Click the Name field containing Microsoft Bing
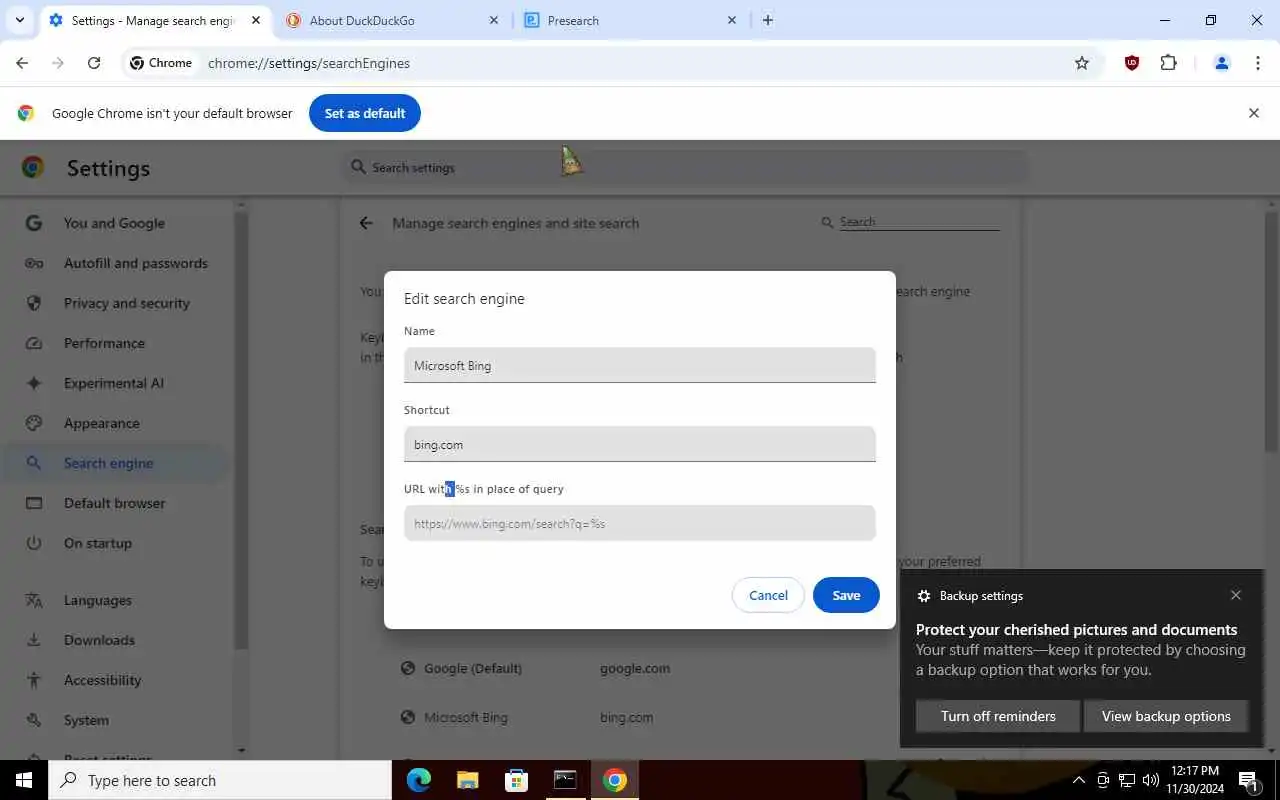This screenshot has height=800, width=1280. (640, 365)
